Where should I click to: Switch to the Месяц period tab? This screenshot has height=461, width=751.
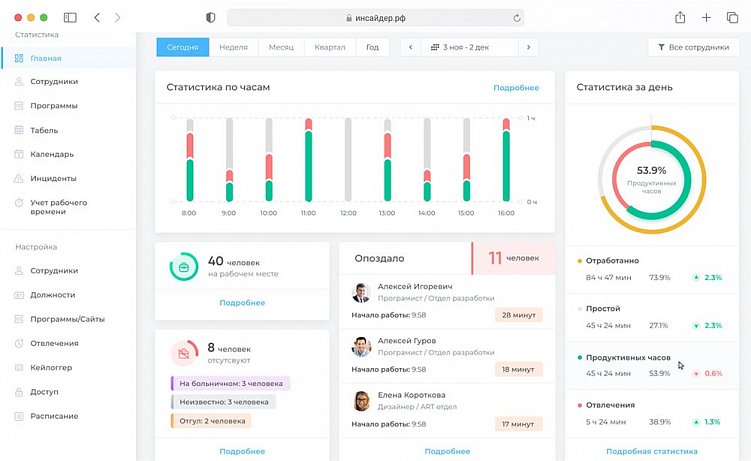click(x=281, y=47)
